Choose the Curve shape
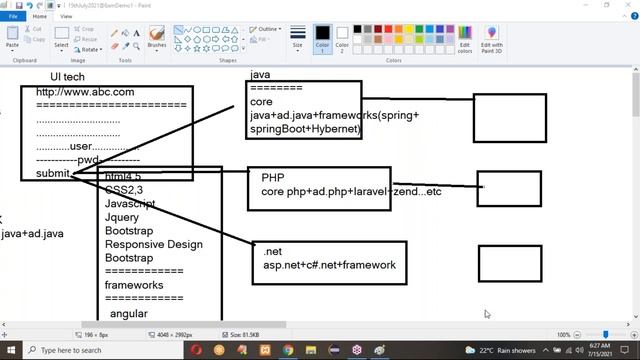Screen dimensions: 640x360 188,30
